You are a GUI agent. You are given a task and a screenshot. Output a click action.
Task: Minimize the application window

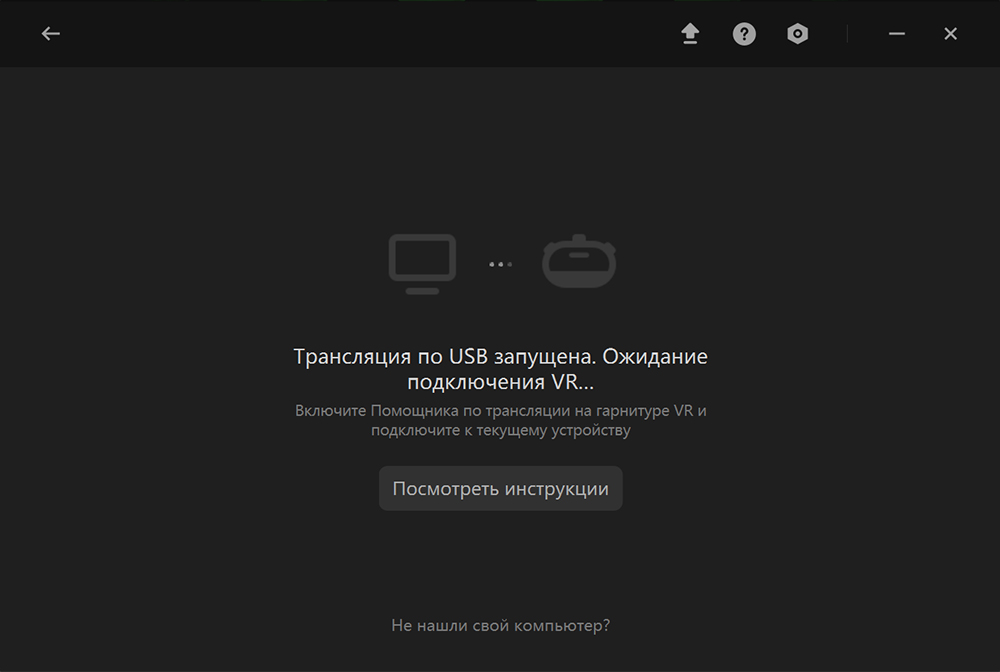click(x=896, y=33)
